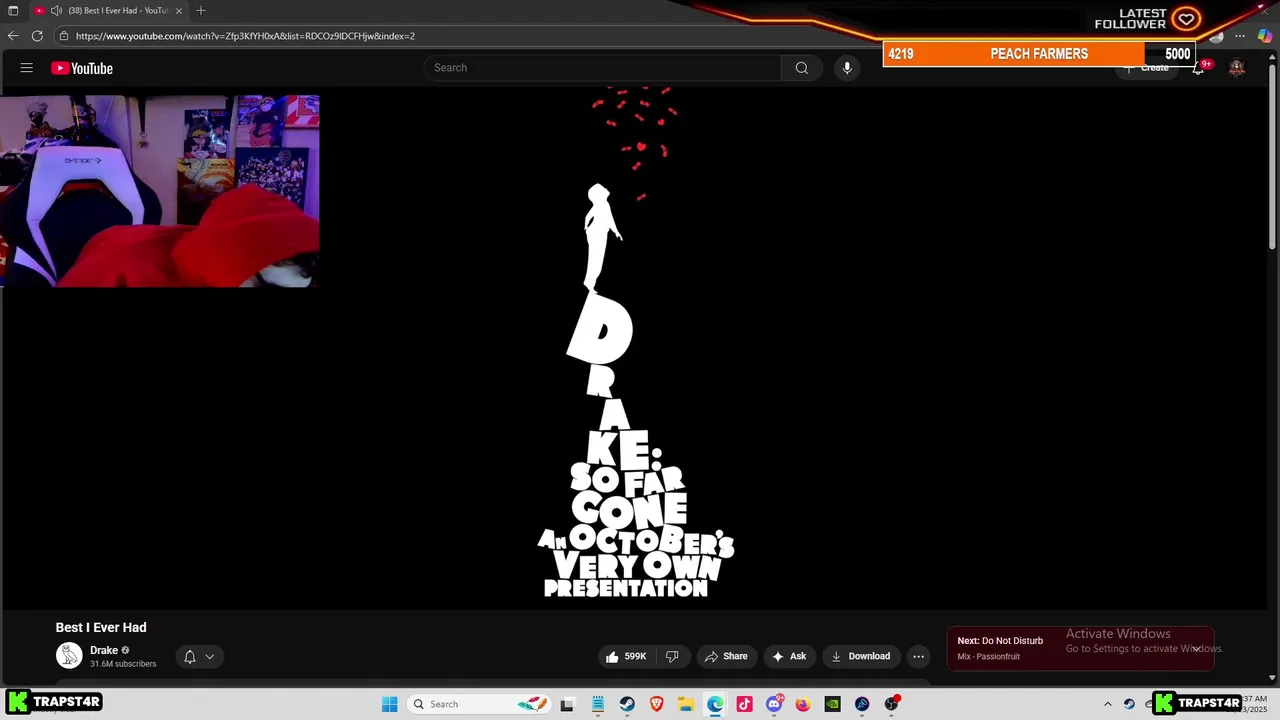Open Discord from the taskbar
1280x720 pixels.
[774, 704]
